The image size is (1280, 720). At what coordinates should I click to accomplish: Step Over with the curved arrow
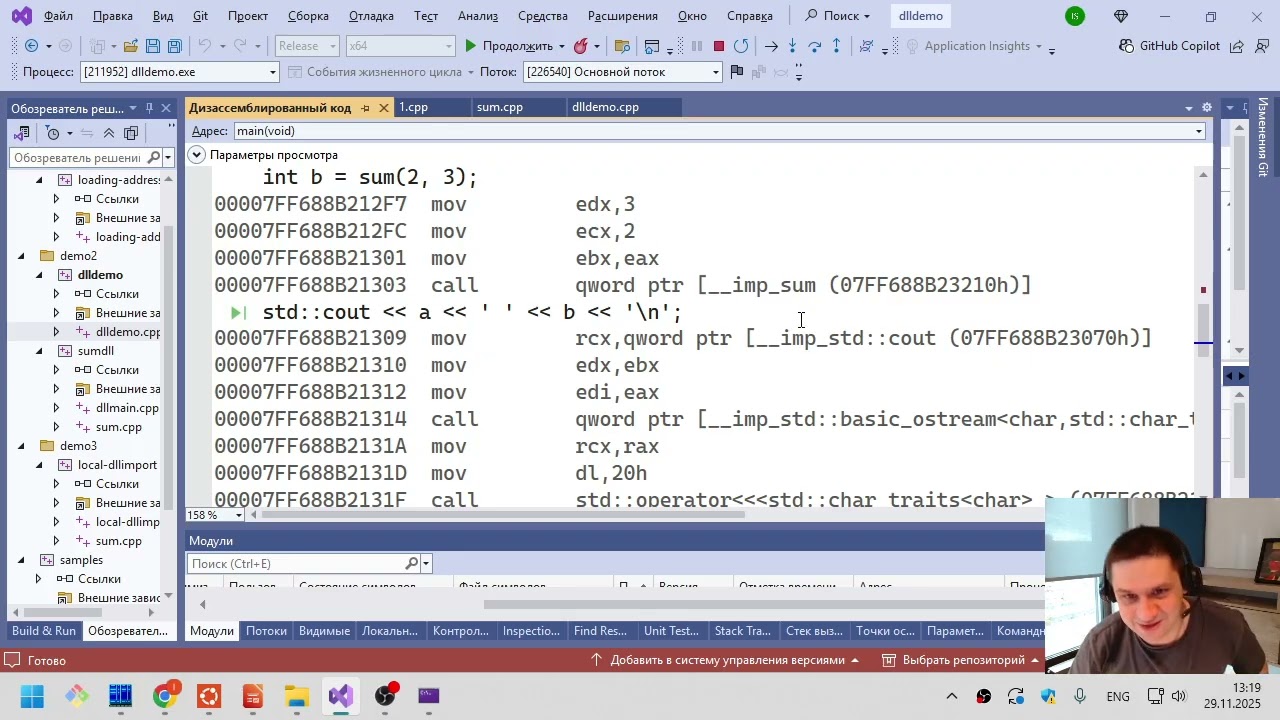(814, 46)
